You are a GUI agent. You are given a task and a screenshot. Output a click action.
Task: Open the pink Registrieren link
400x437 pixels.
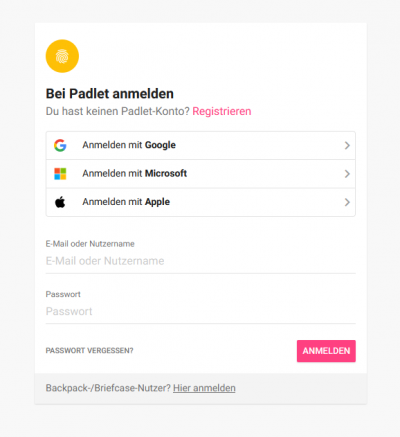point(222,111)
